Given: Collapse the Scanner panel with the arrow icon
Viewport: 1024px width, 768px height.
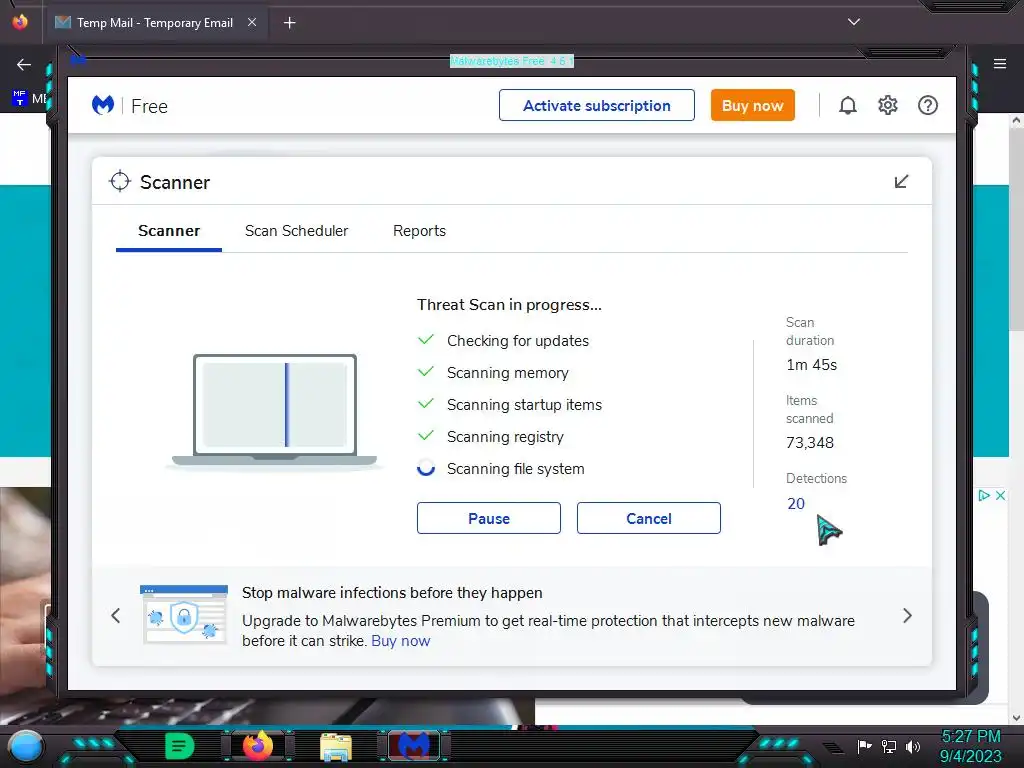Looking at the screenshot, I should (901, 182).
